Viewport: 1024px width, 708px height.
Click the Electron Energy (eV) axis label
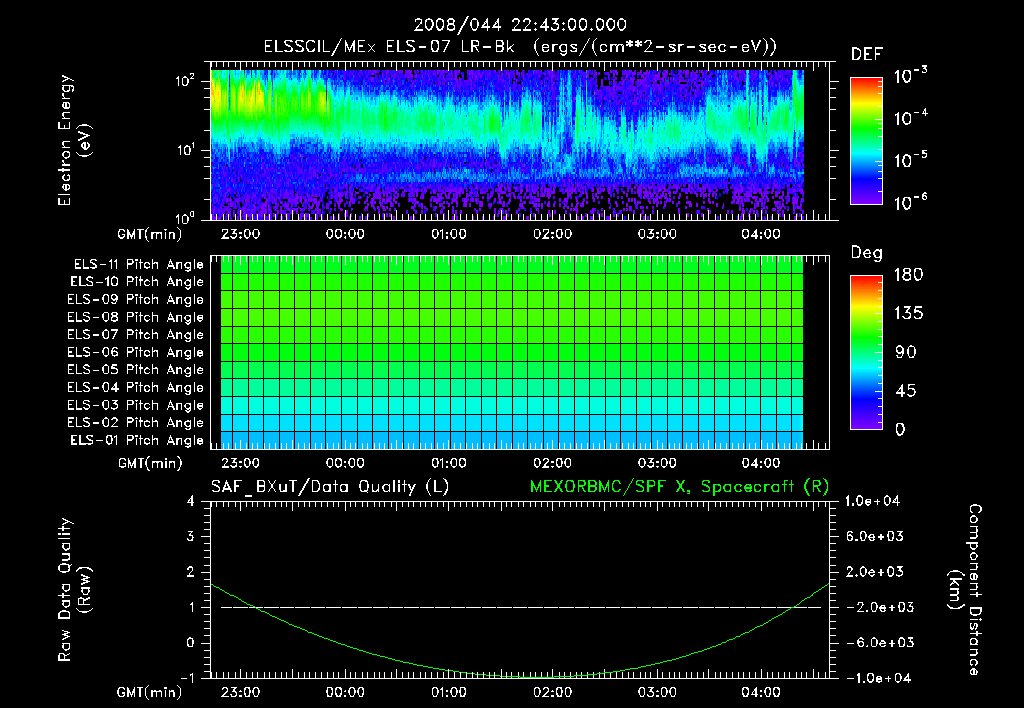[73, 140]
